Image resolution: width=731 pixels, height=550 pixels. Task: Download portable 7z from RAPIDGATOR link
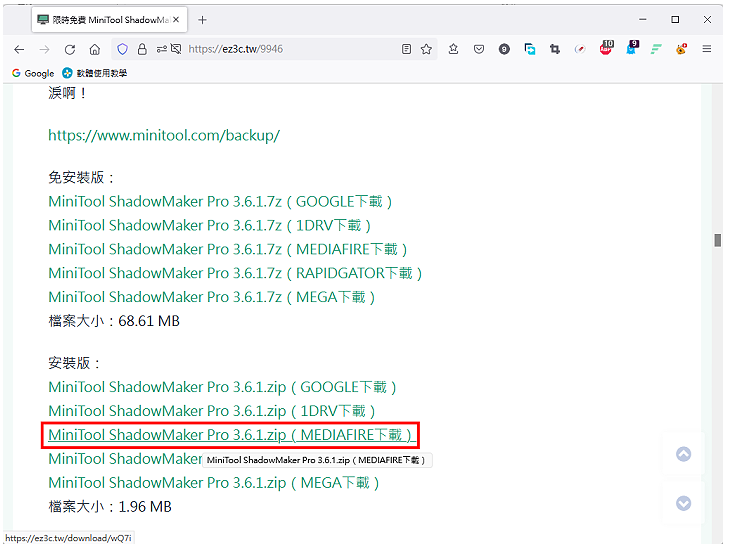click(235, 273)
